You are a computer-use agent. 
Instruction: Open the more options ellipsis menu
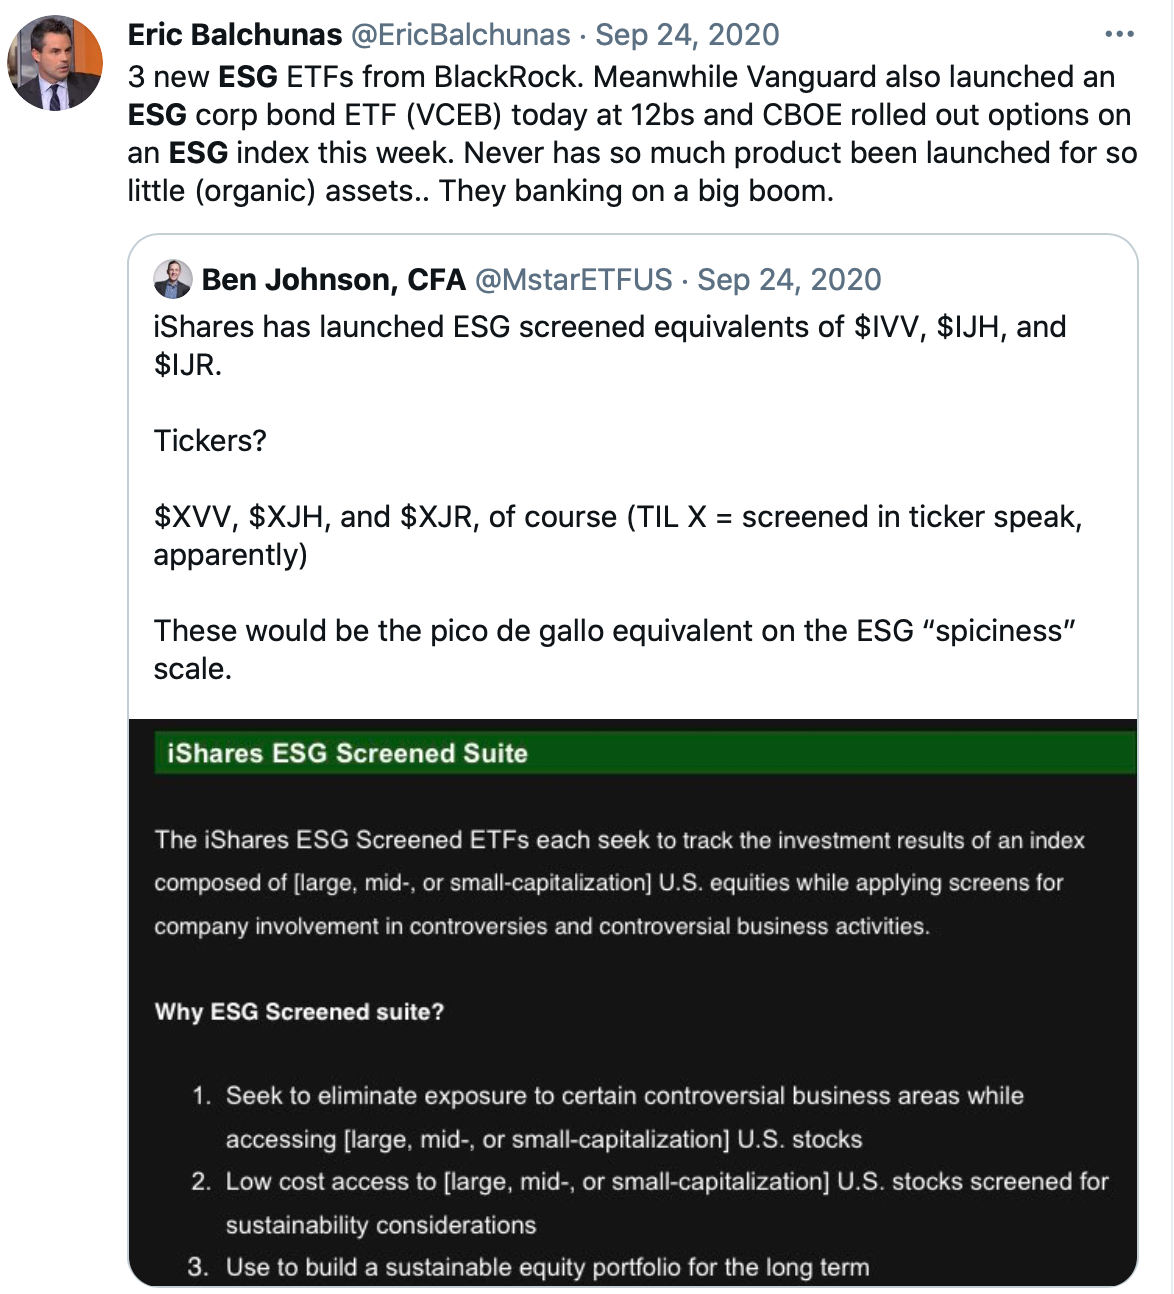point(1119,35)
